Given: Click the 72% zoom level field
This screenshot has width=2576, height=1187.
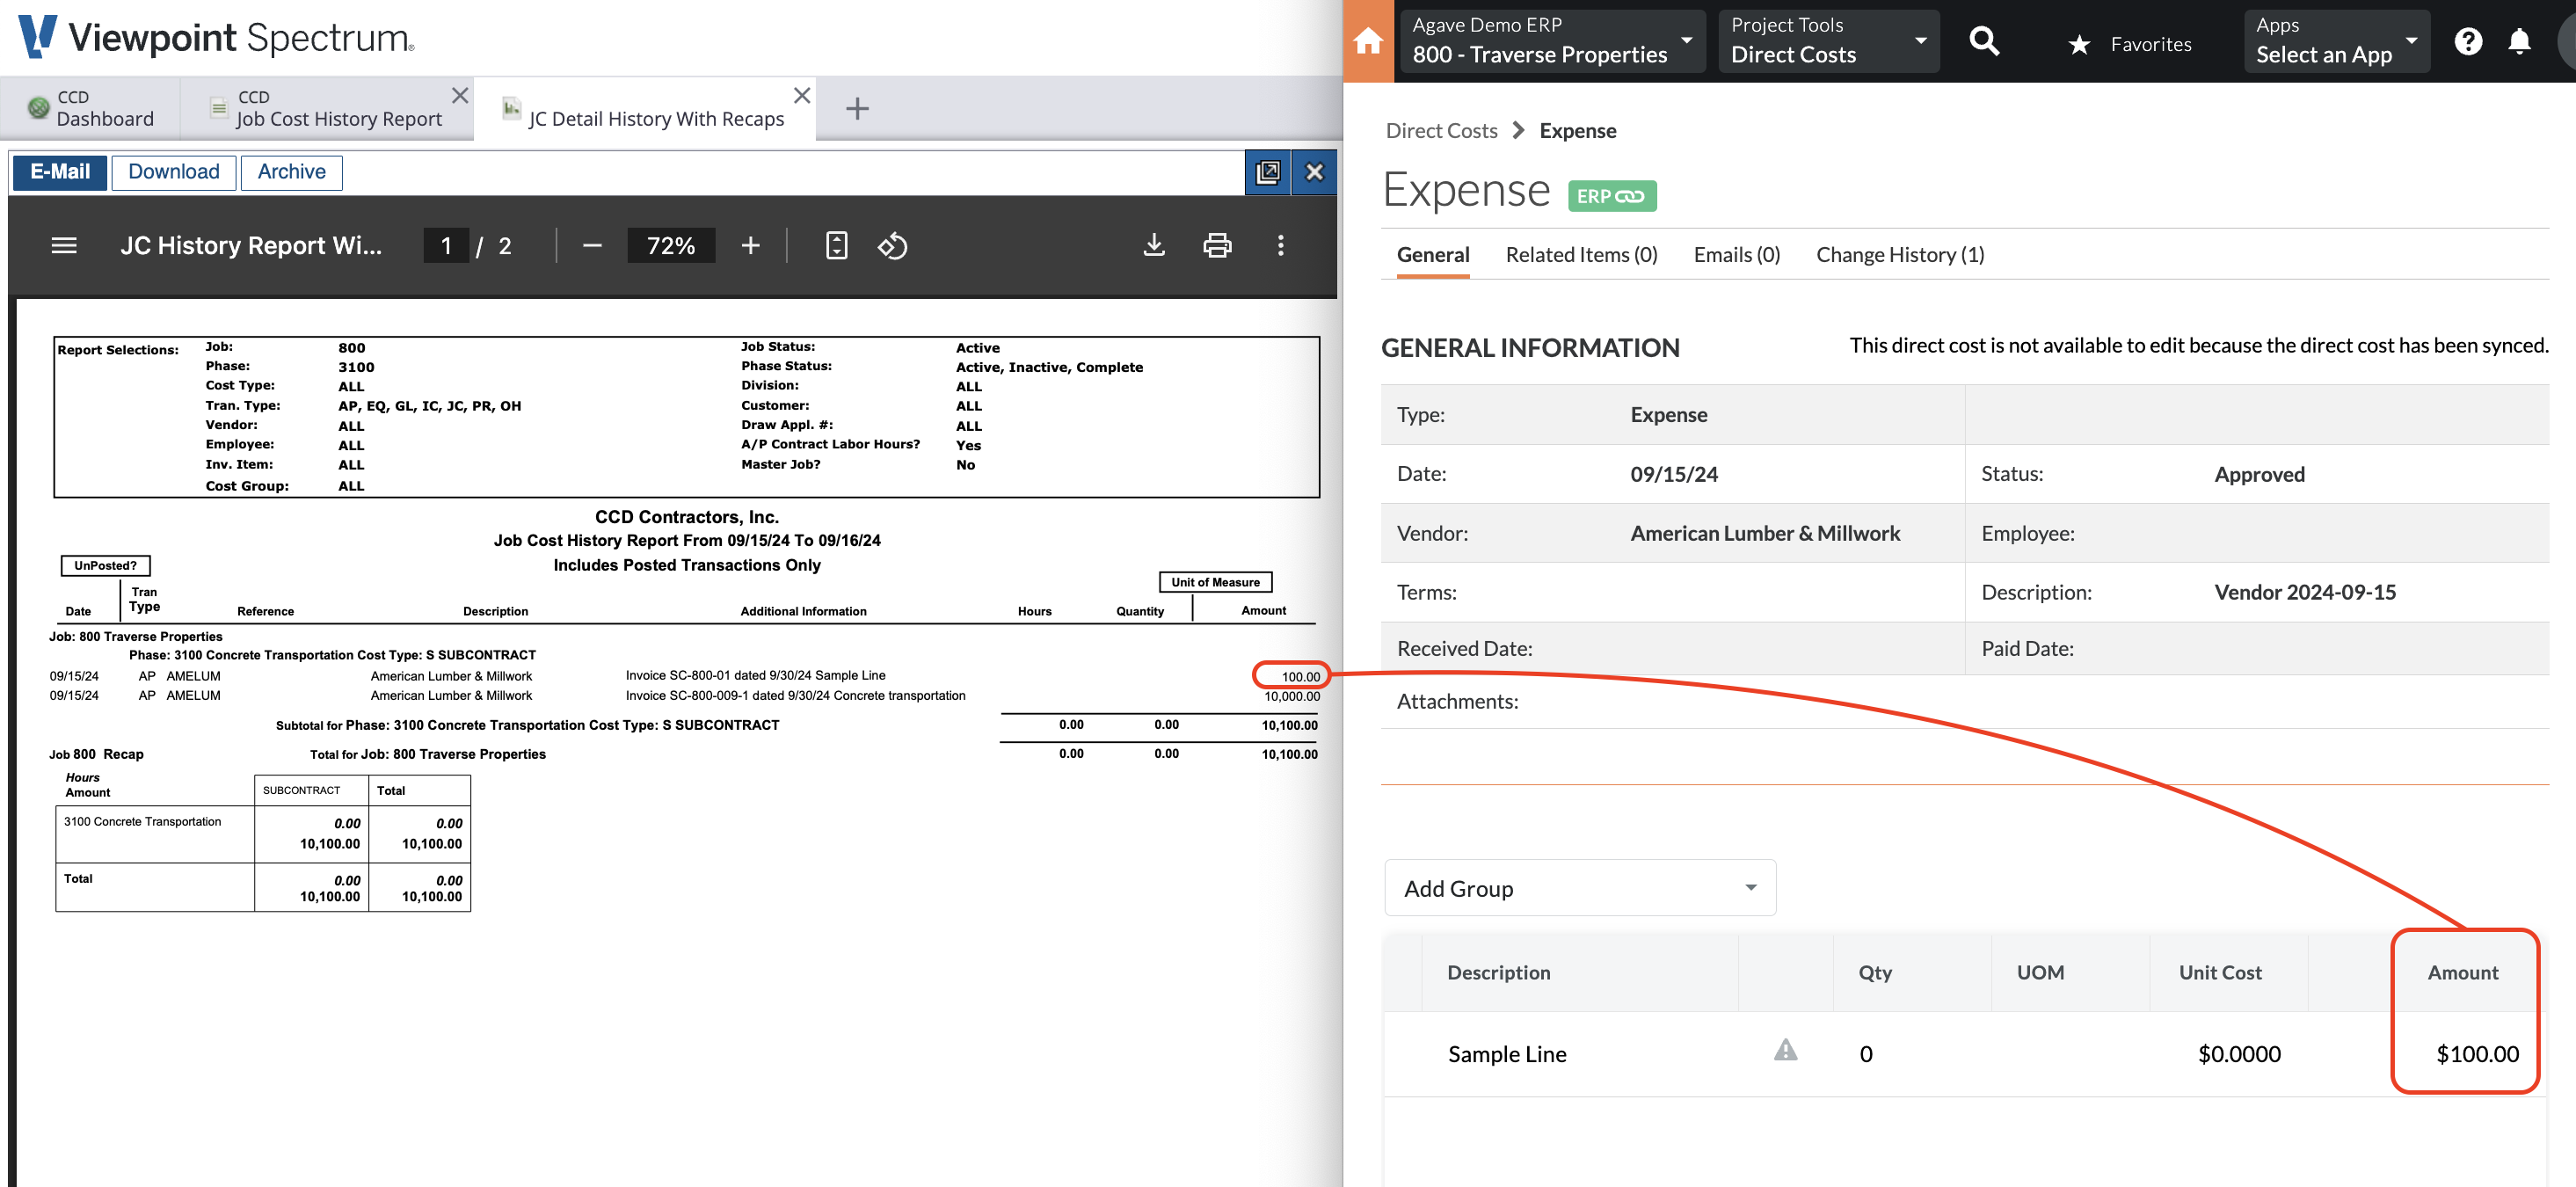Looking at the screenshot, I should [670, 246].
